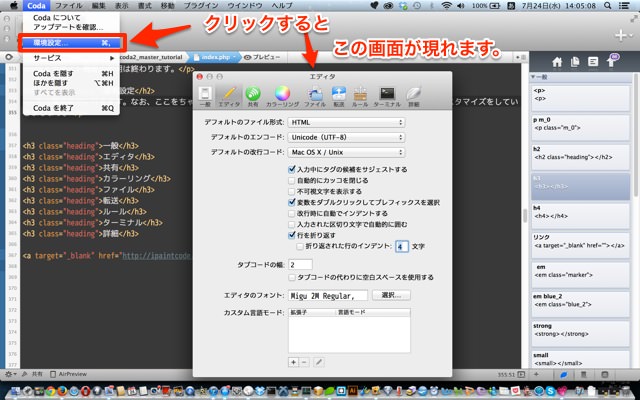Enable 改行時に自動でインデントする checkbox

[x=291, y=213]
